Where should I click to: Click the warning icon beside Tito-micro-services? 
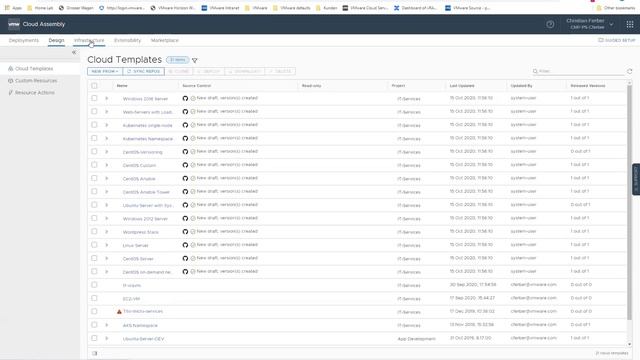119,311
